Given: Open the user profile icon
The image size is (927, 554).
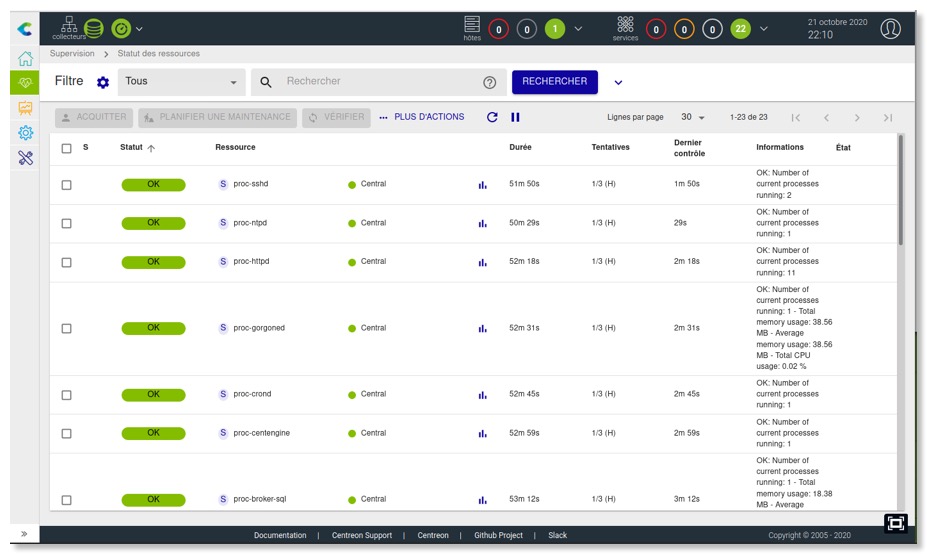Looking at the screenshot, I should coord(890,28).
